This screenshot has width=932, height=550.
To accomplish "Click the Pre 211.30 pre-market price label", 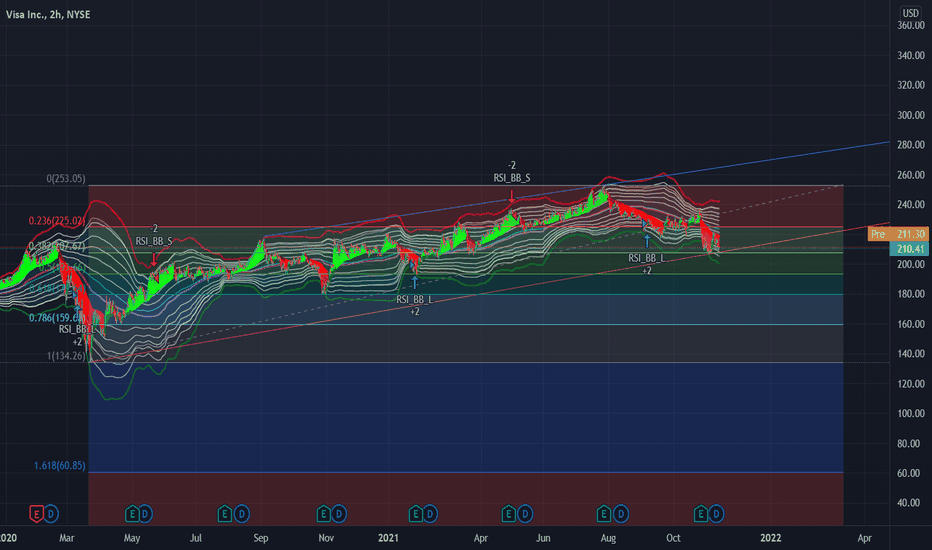I will (x=898, y=234).
